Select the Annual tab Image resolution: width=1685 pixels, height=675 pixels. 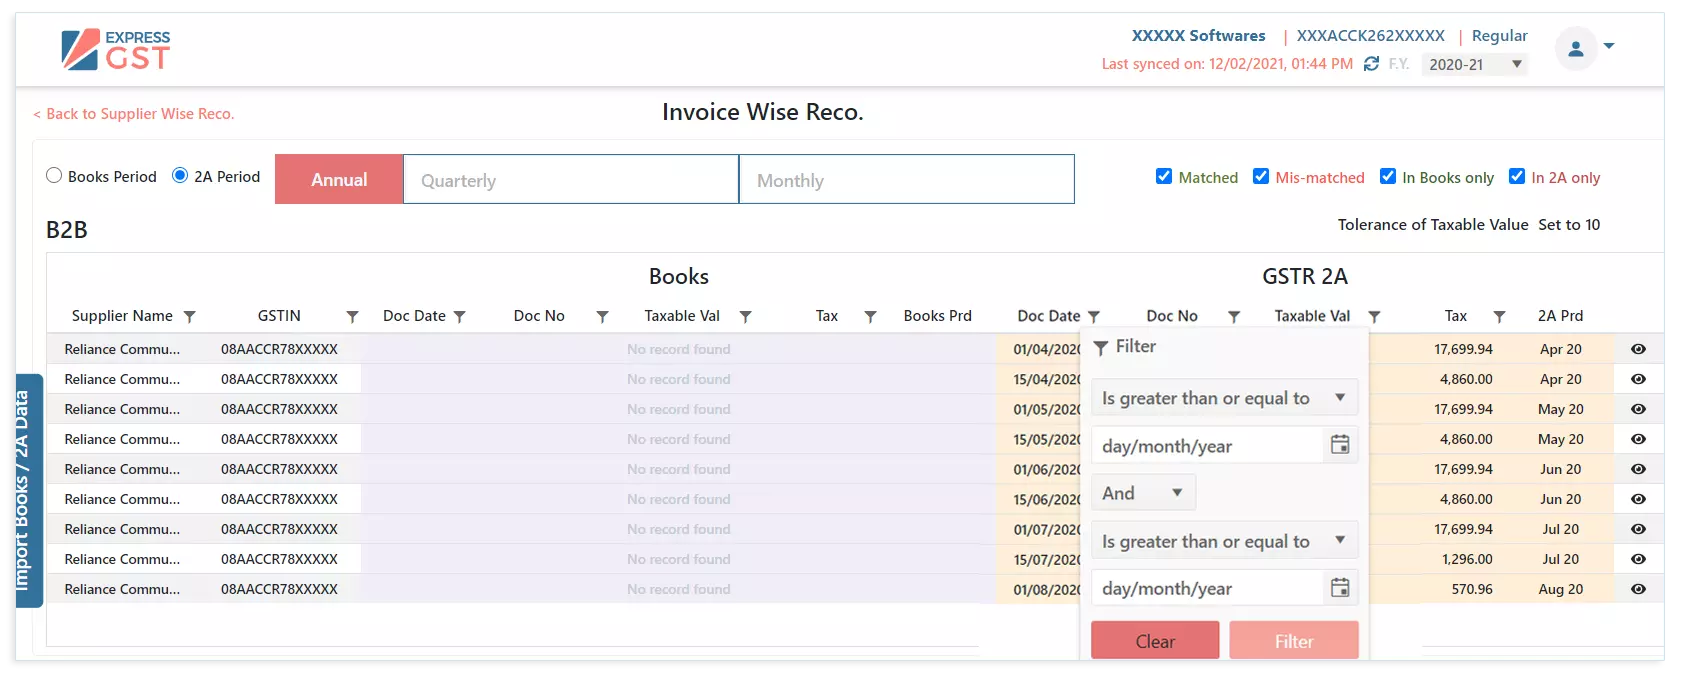[339, 179]
